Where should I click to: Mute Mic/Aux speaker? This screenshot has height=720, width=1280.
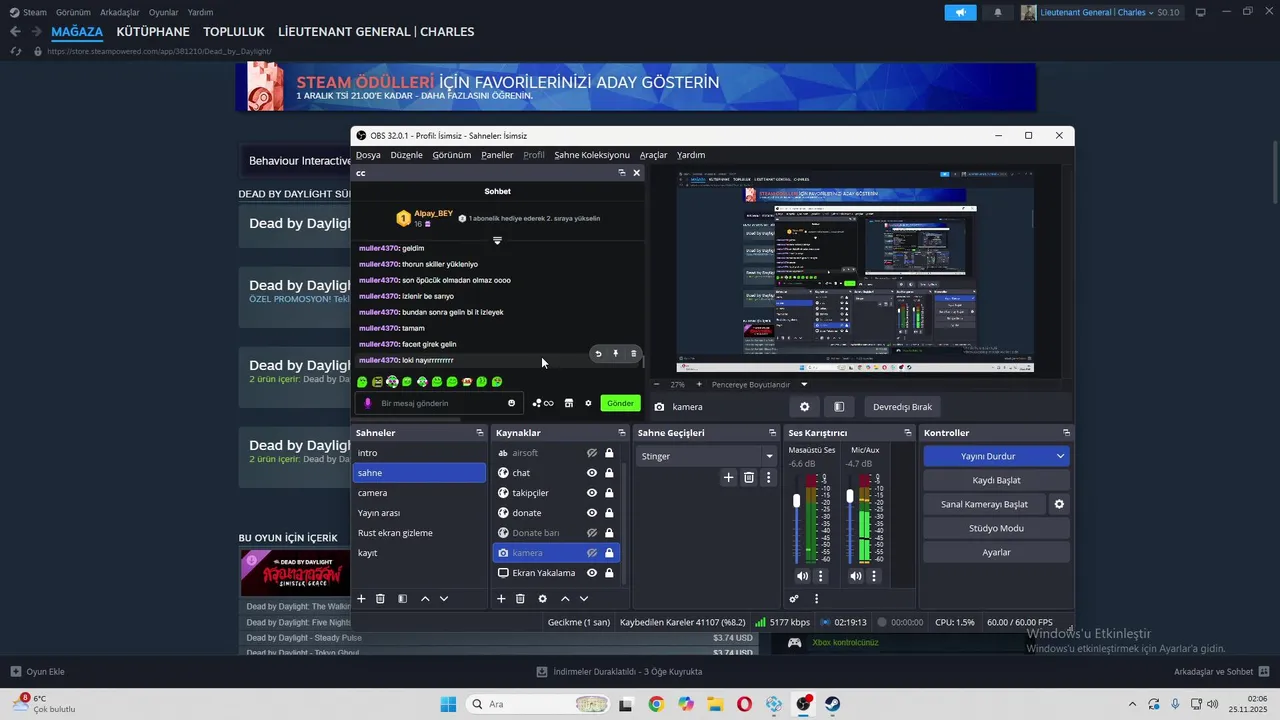click(x=855, y=576)
